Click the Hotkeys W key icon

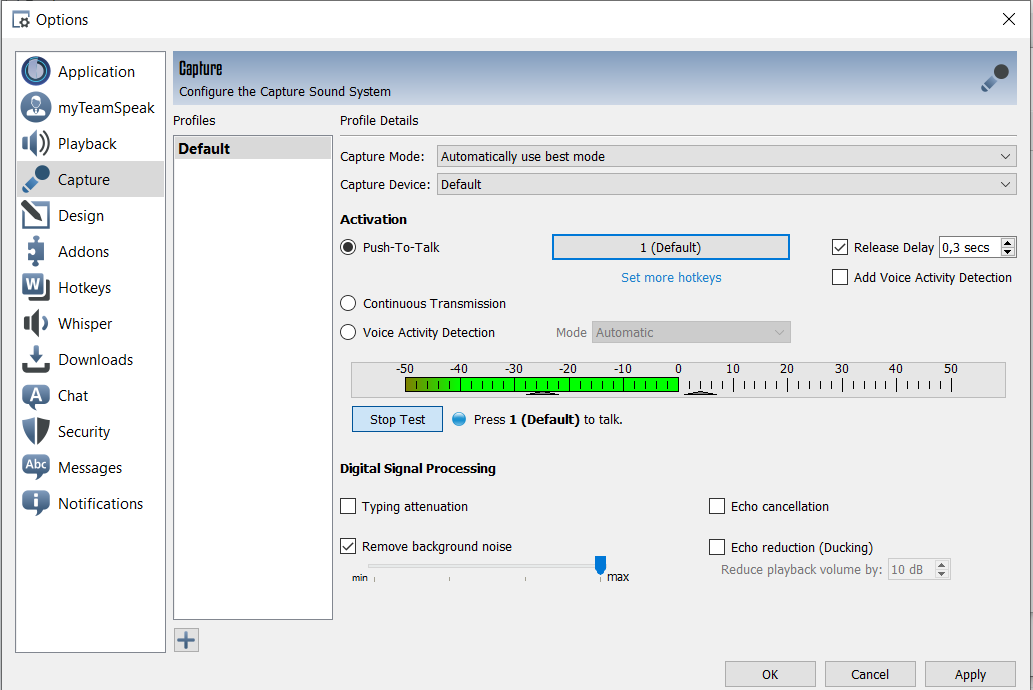36,287
